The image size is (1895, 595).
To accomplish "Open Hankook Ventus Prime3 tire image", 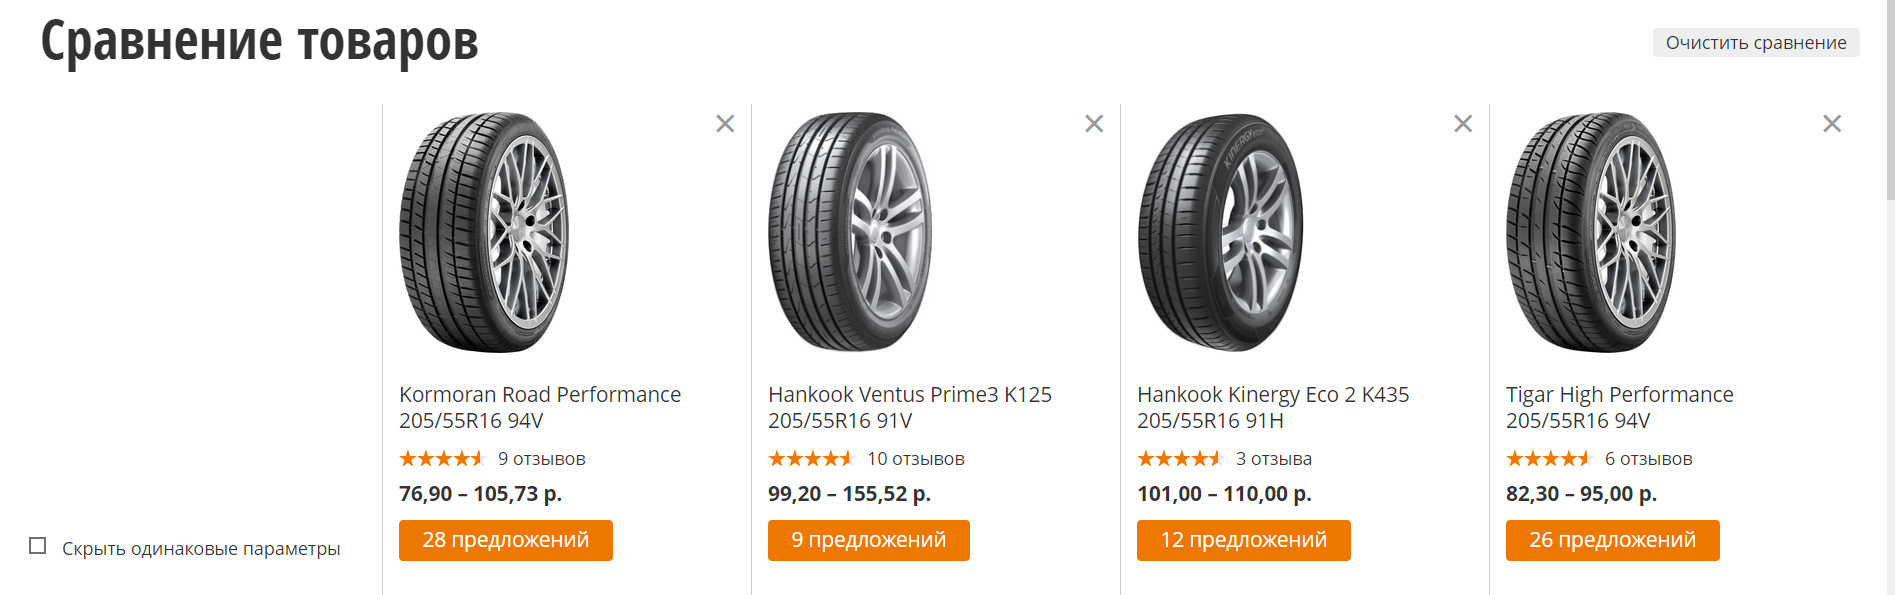I will pyautogui.click(x=850, y=232).
